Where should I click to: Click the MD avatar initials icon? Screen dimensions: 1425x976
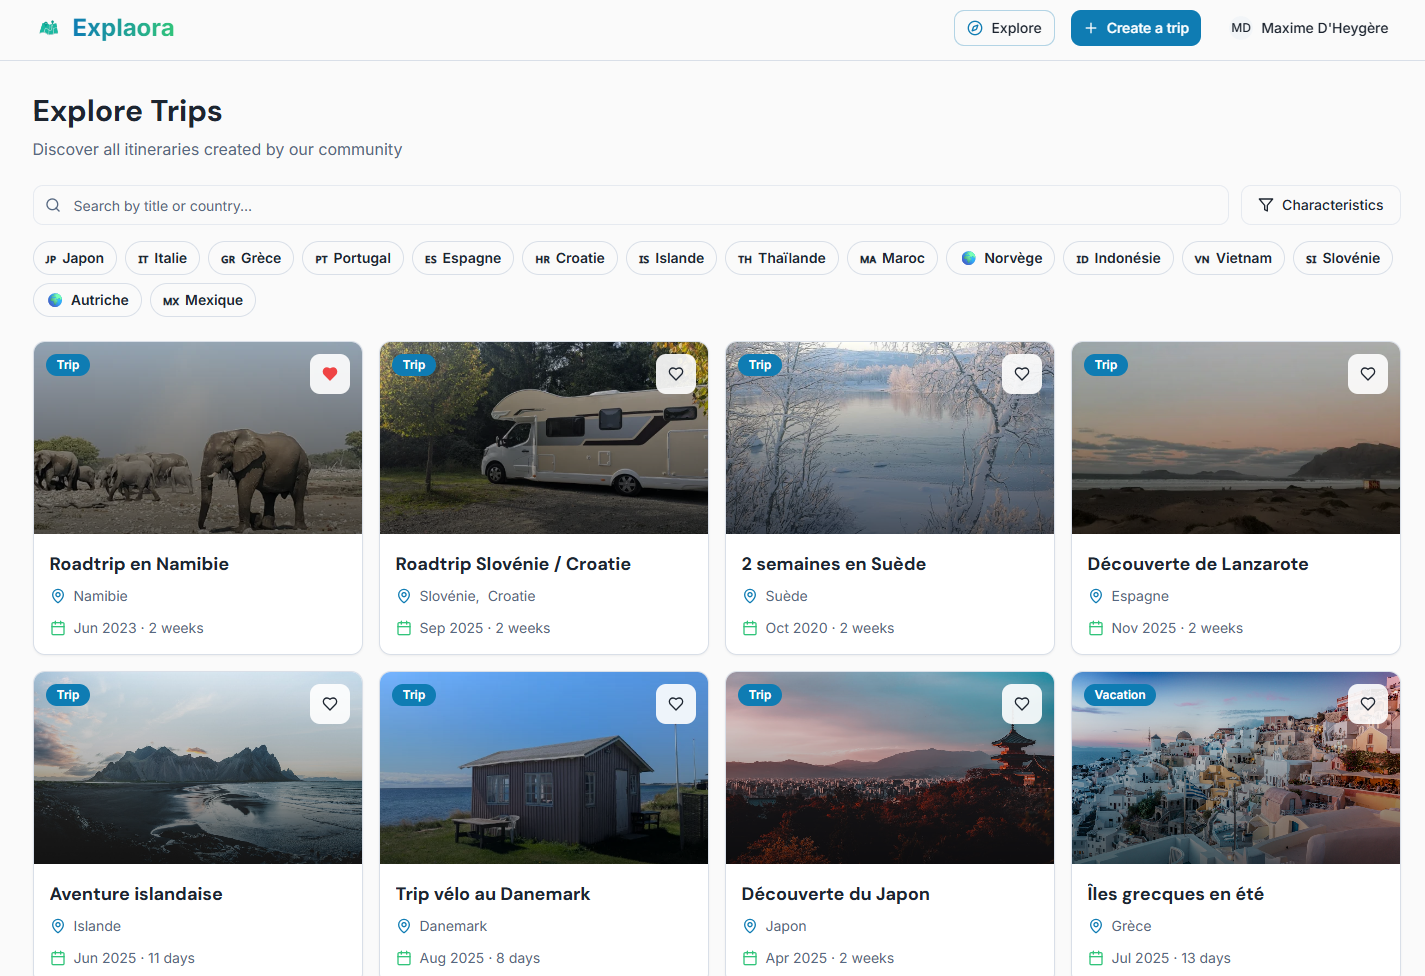tap(1240, 28)
